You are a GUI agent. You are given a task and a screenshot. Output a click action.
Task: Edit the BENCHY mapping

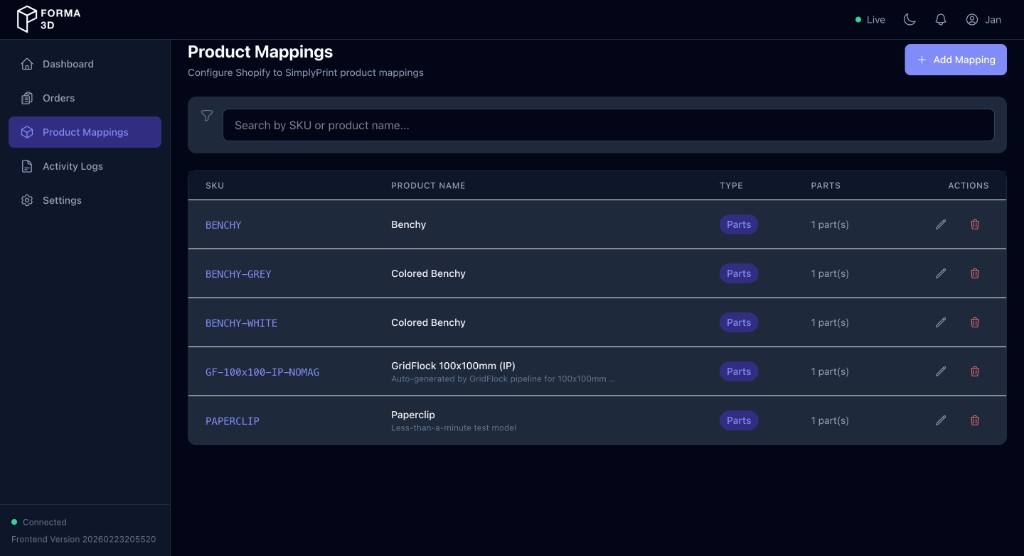[940, 224]
